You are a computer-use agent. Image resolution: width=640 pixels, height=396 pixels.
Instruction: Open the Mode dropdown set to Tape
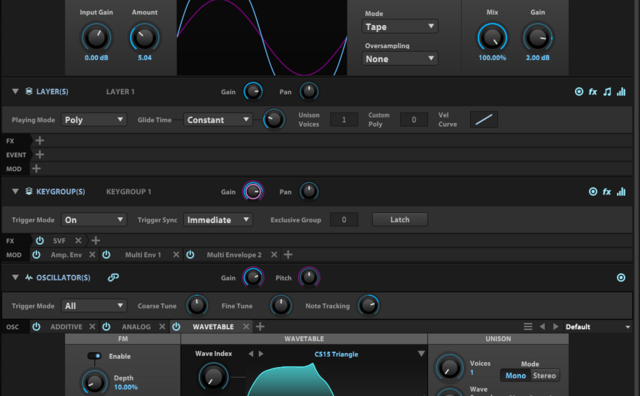tap(400, 27)
